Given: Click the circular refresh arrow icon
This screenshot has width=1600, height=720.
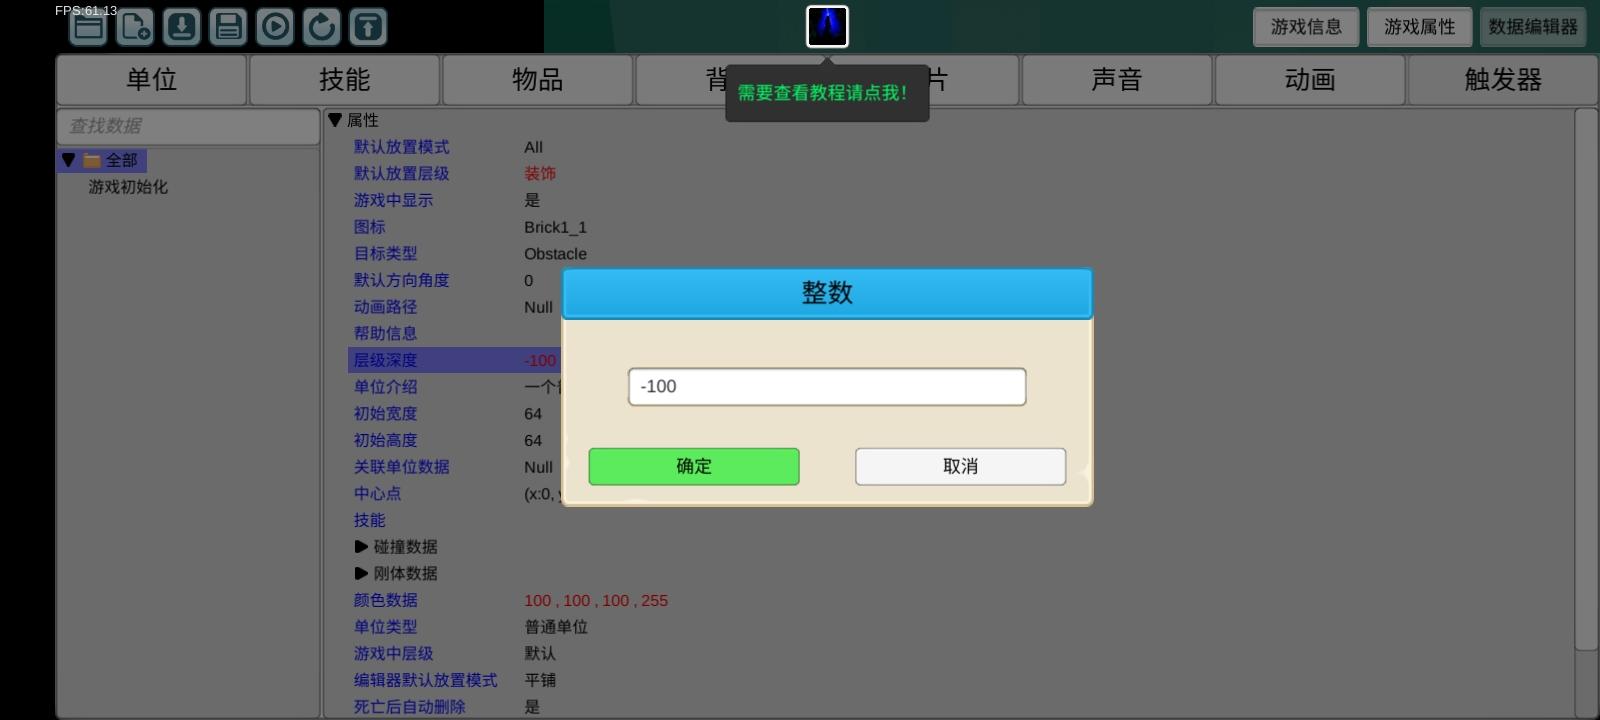Looking at the screenshot, I should pos(322,27).
